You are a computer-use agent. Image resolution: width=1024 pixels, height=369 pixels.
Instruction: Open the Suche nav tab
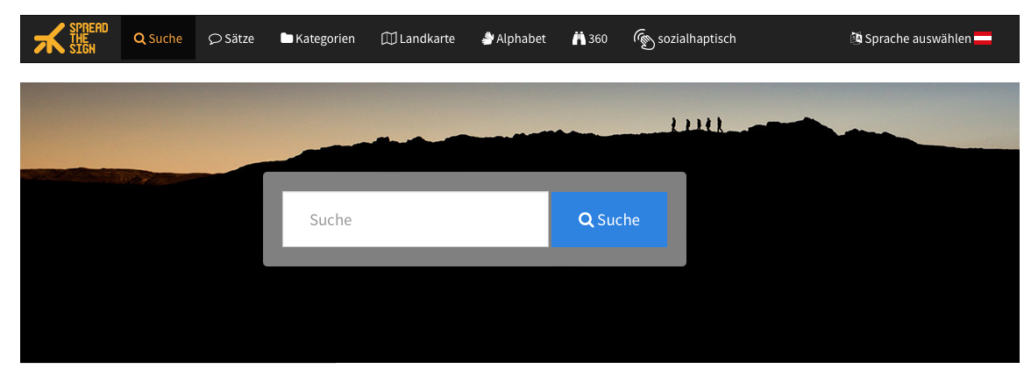pos(158,39)
